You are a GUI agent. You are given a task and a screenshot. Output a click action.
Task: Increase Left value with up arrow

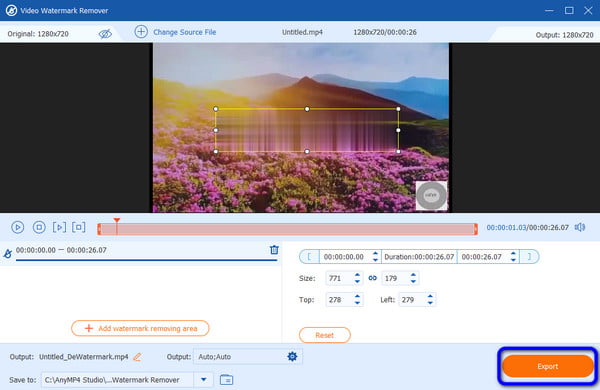click(430, 296)
